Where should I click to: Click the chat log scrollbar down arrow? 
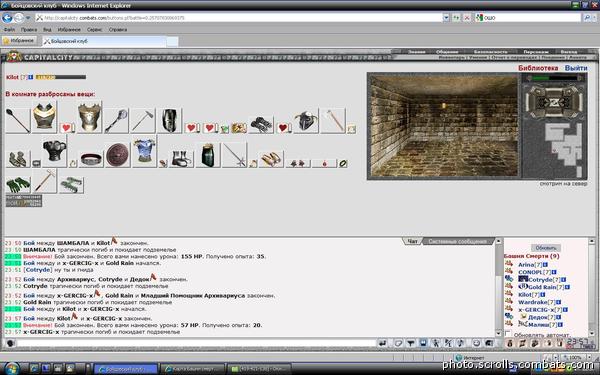[x=499, y=333]
